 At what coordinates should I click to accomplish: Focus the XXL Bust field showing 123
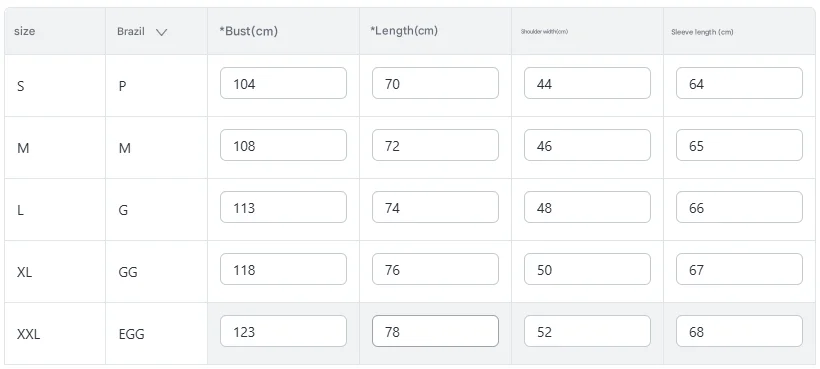tap(283, 331)
